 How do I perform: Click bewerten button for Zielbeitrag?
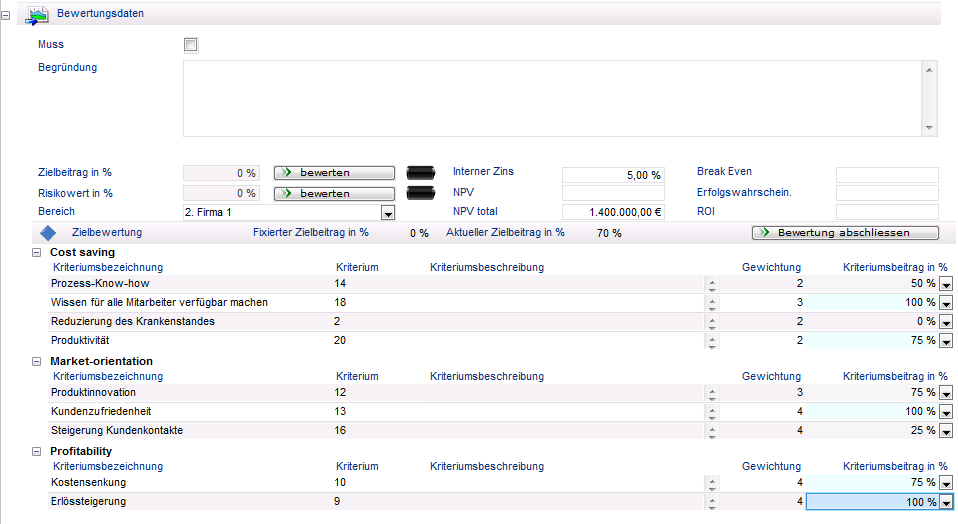click(333, 173)
